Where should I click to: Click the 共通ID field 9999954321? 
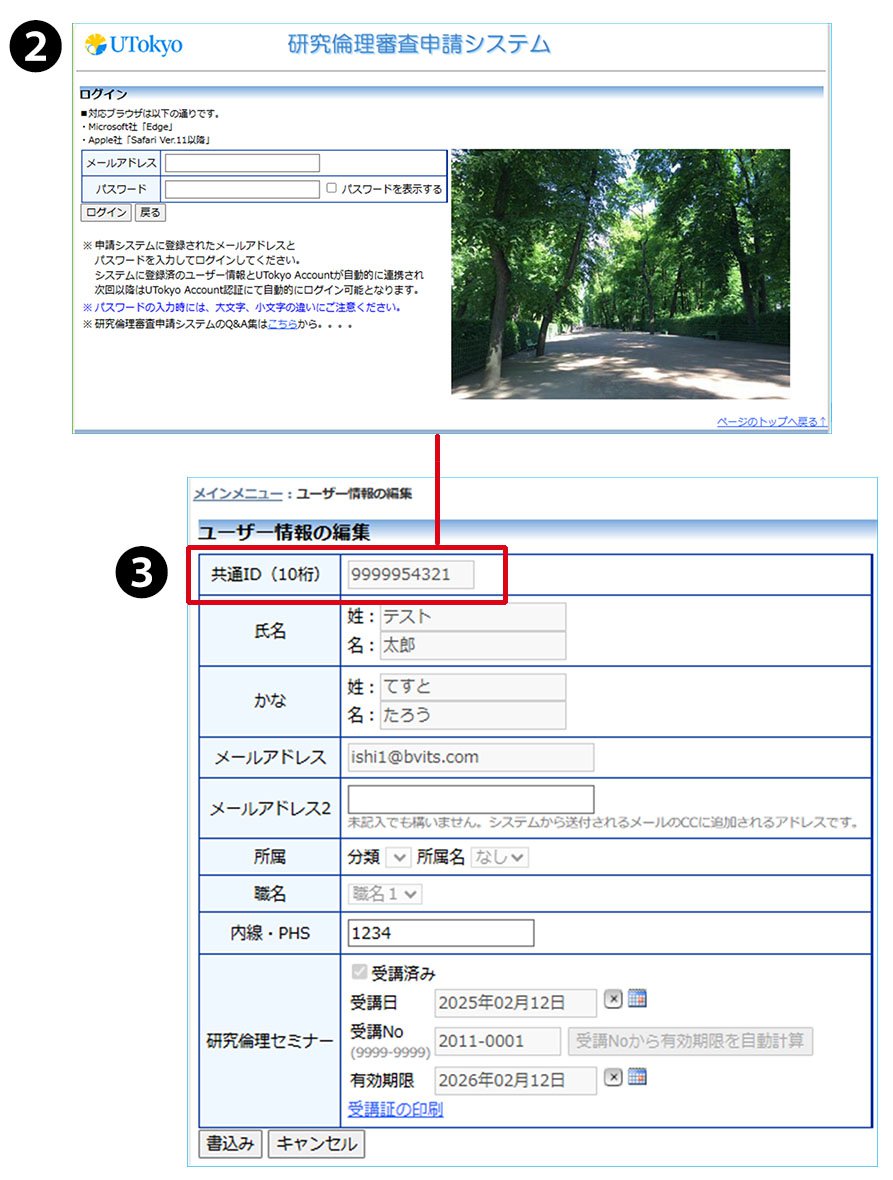pos(411,575)
